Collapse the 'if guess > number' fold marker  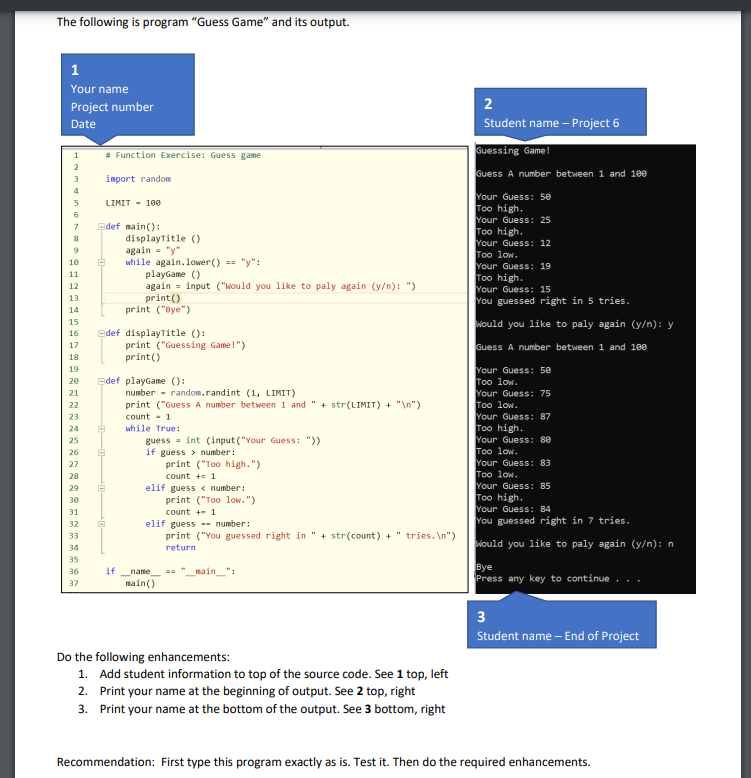pyautogui.click(x=101, y=453)
